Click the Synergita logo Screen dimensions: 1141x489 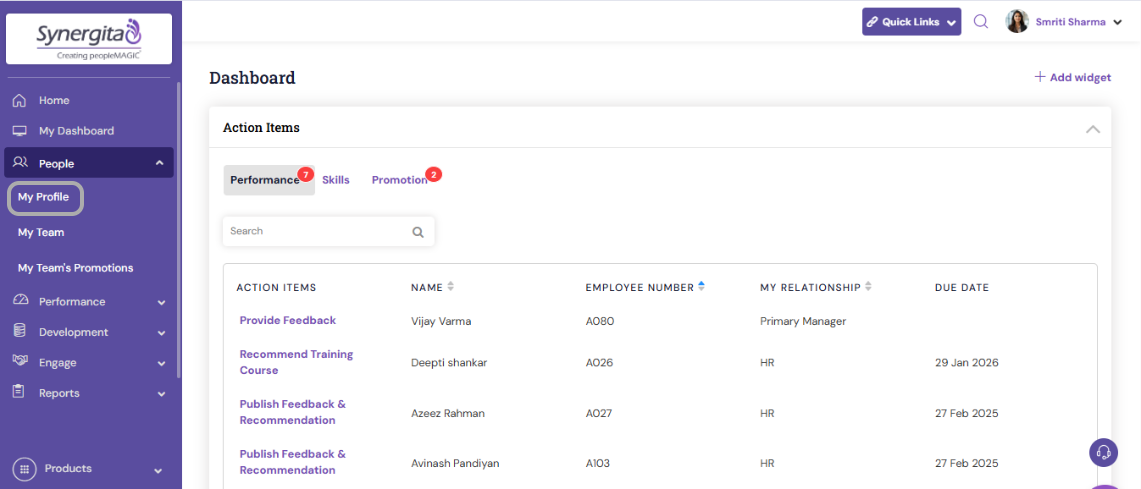coord(89,39)
